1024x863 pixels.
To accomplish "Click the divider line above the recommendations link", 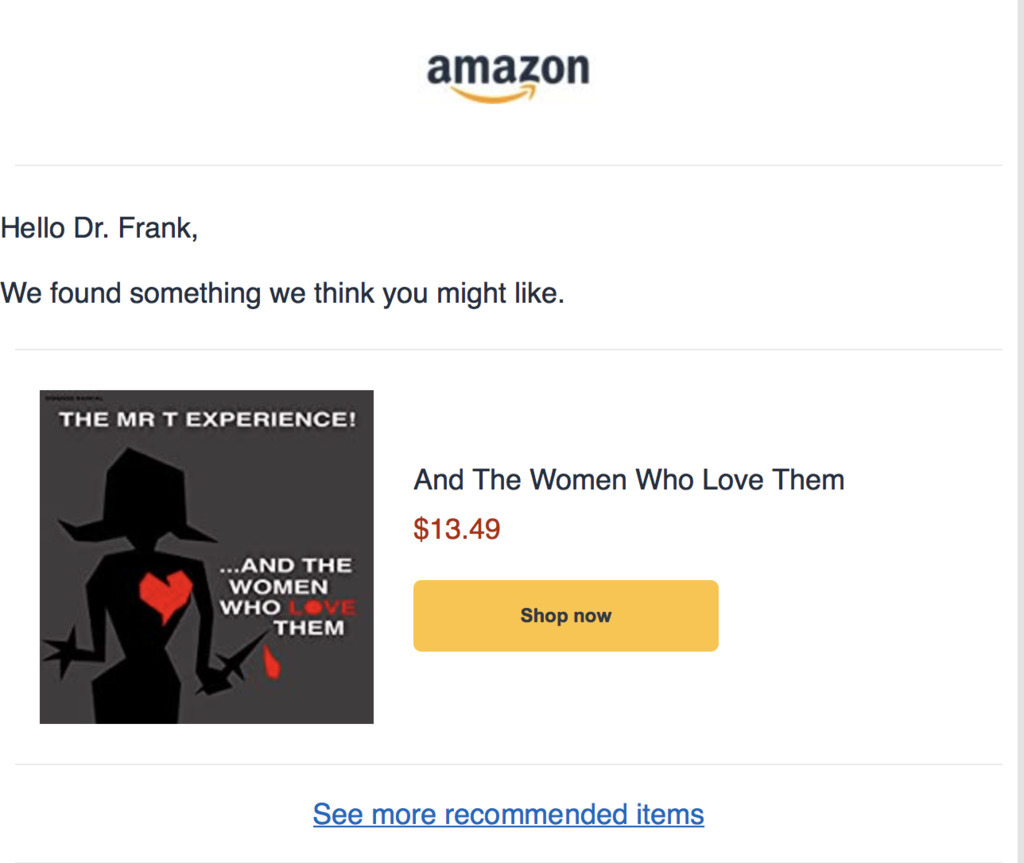I will (508, 765).
